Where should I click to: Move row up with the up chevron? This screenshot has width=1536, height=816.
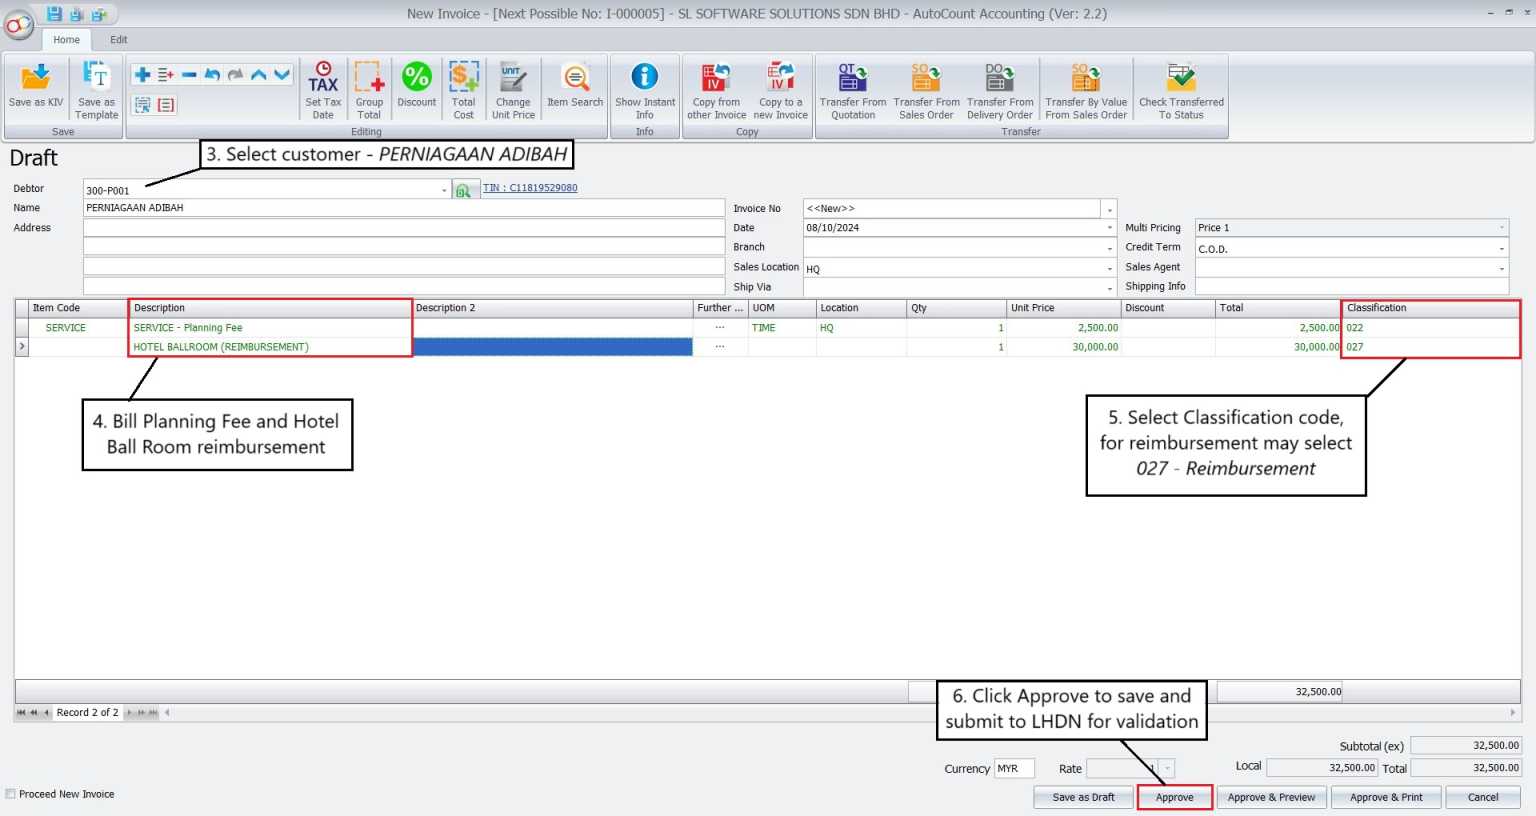point(259,75)
